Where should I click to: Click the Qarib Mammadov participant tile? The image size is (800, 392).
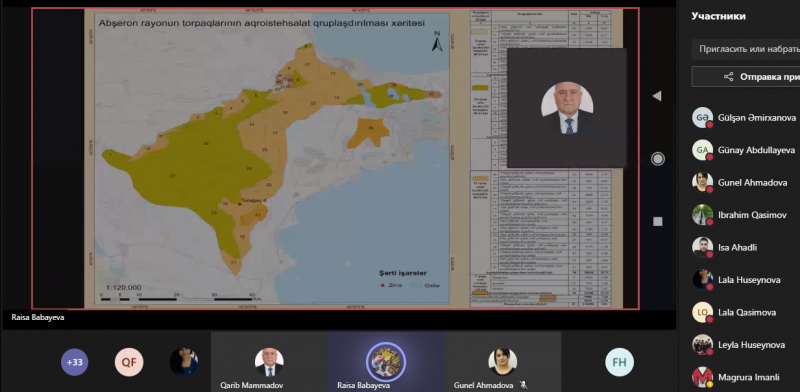269,362
